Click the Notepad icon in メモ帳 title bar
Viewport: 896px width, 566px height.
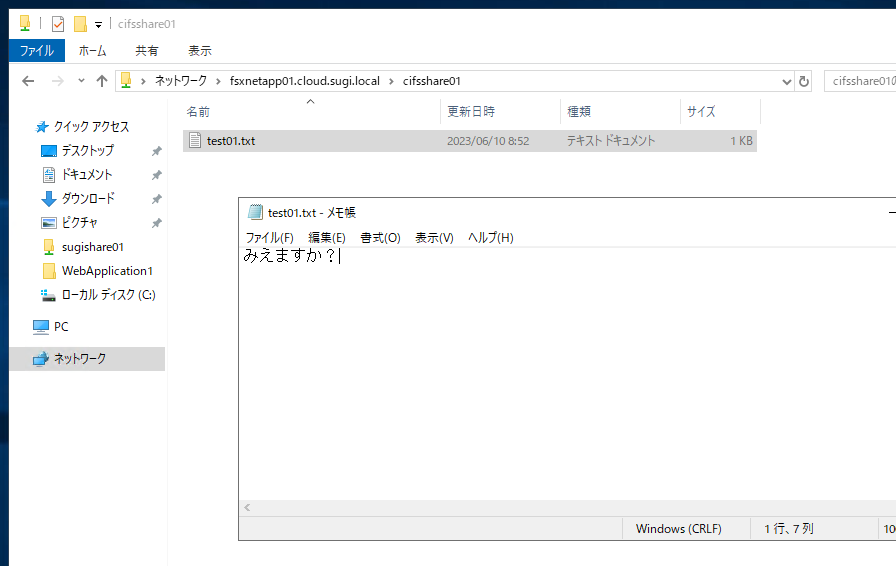pyautogui.click(x=255, y=212)
